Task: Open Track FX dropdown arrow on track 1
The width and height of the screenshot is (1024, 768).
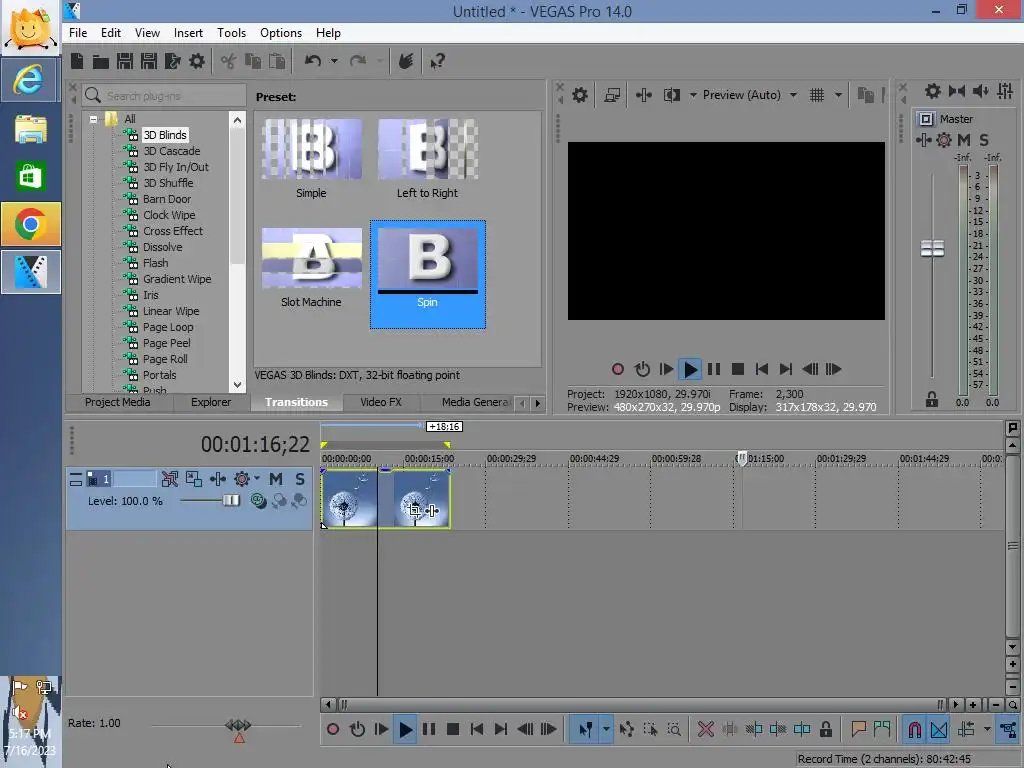Action: (x=257, y=478)
